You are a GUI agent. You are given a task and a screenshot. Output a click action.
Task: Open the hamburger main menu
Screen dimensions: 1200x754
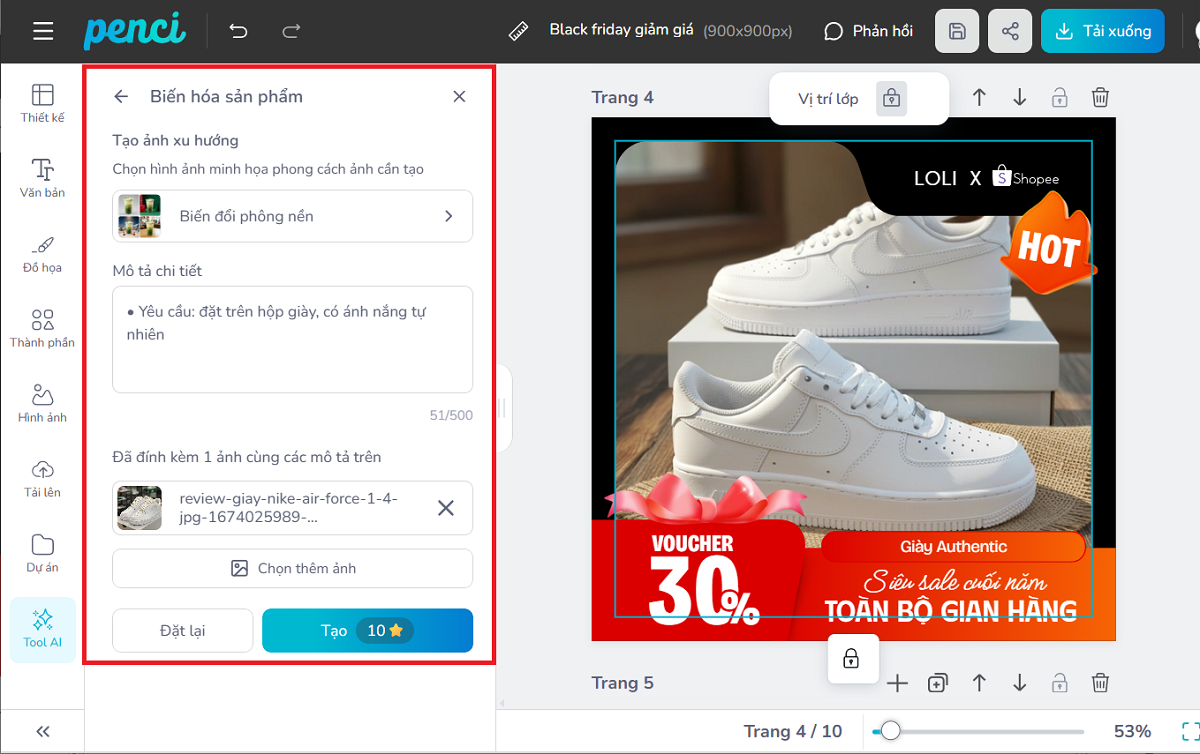tap(43, 31)
